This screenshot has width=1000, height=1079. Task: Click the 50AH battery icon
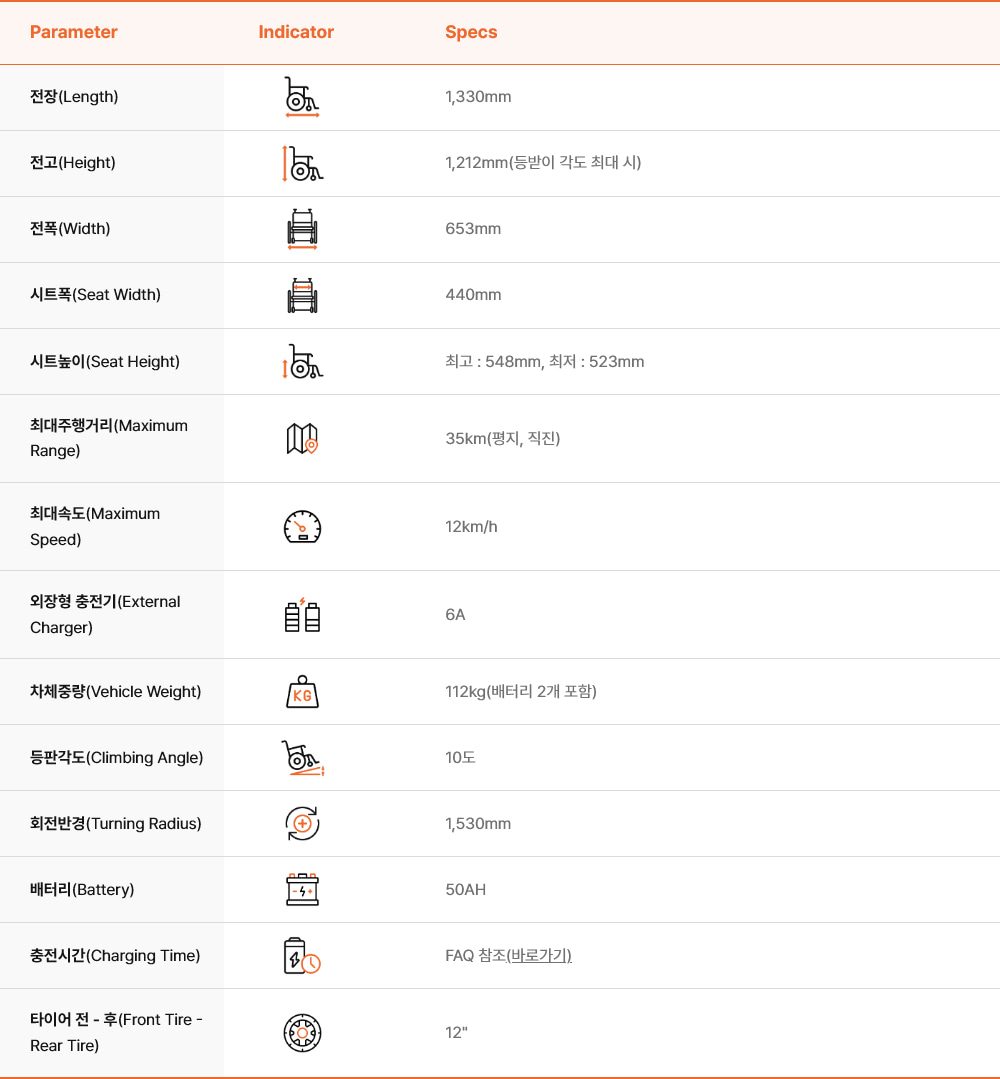(302, 890)
